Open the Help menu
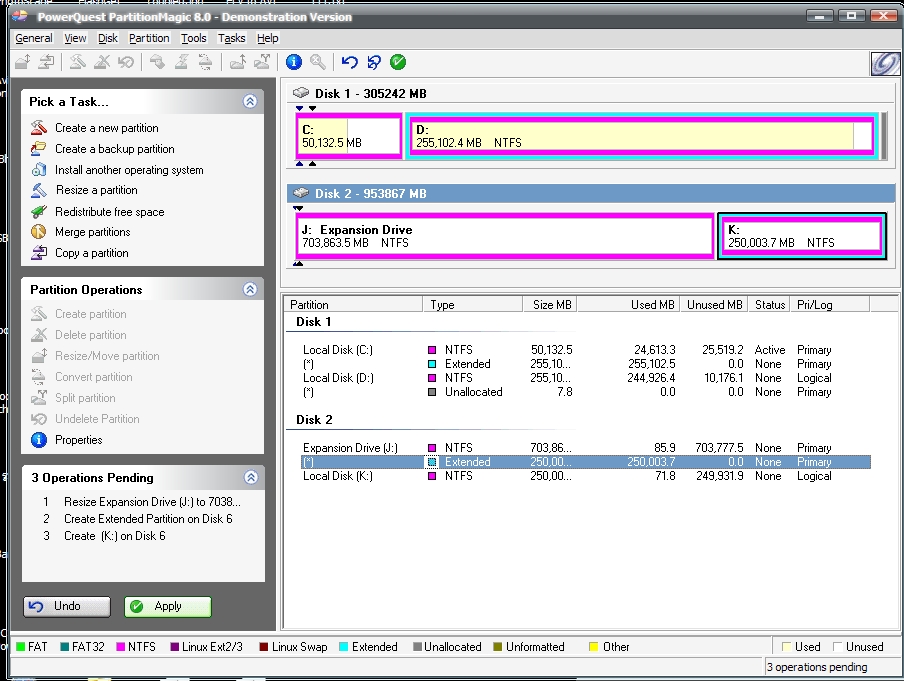 (x=268, y=38)
